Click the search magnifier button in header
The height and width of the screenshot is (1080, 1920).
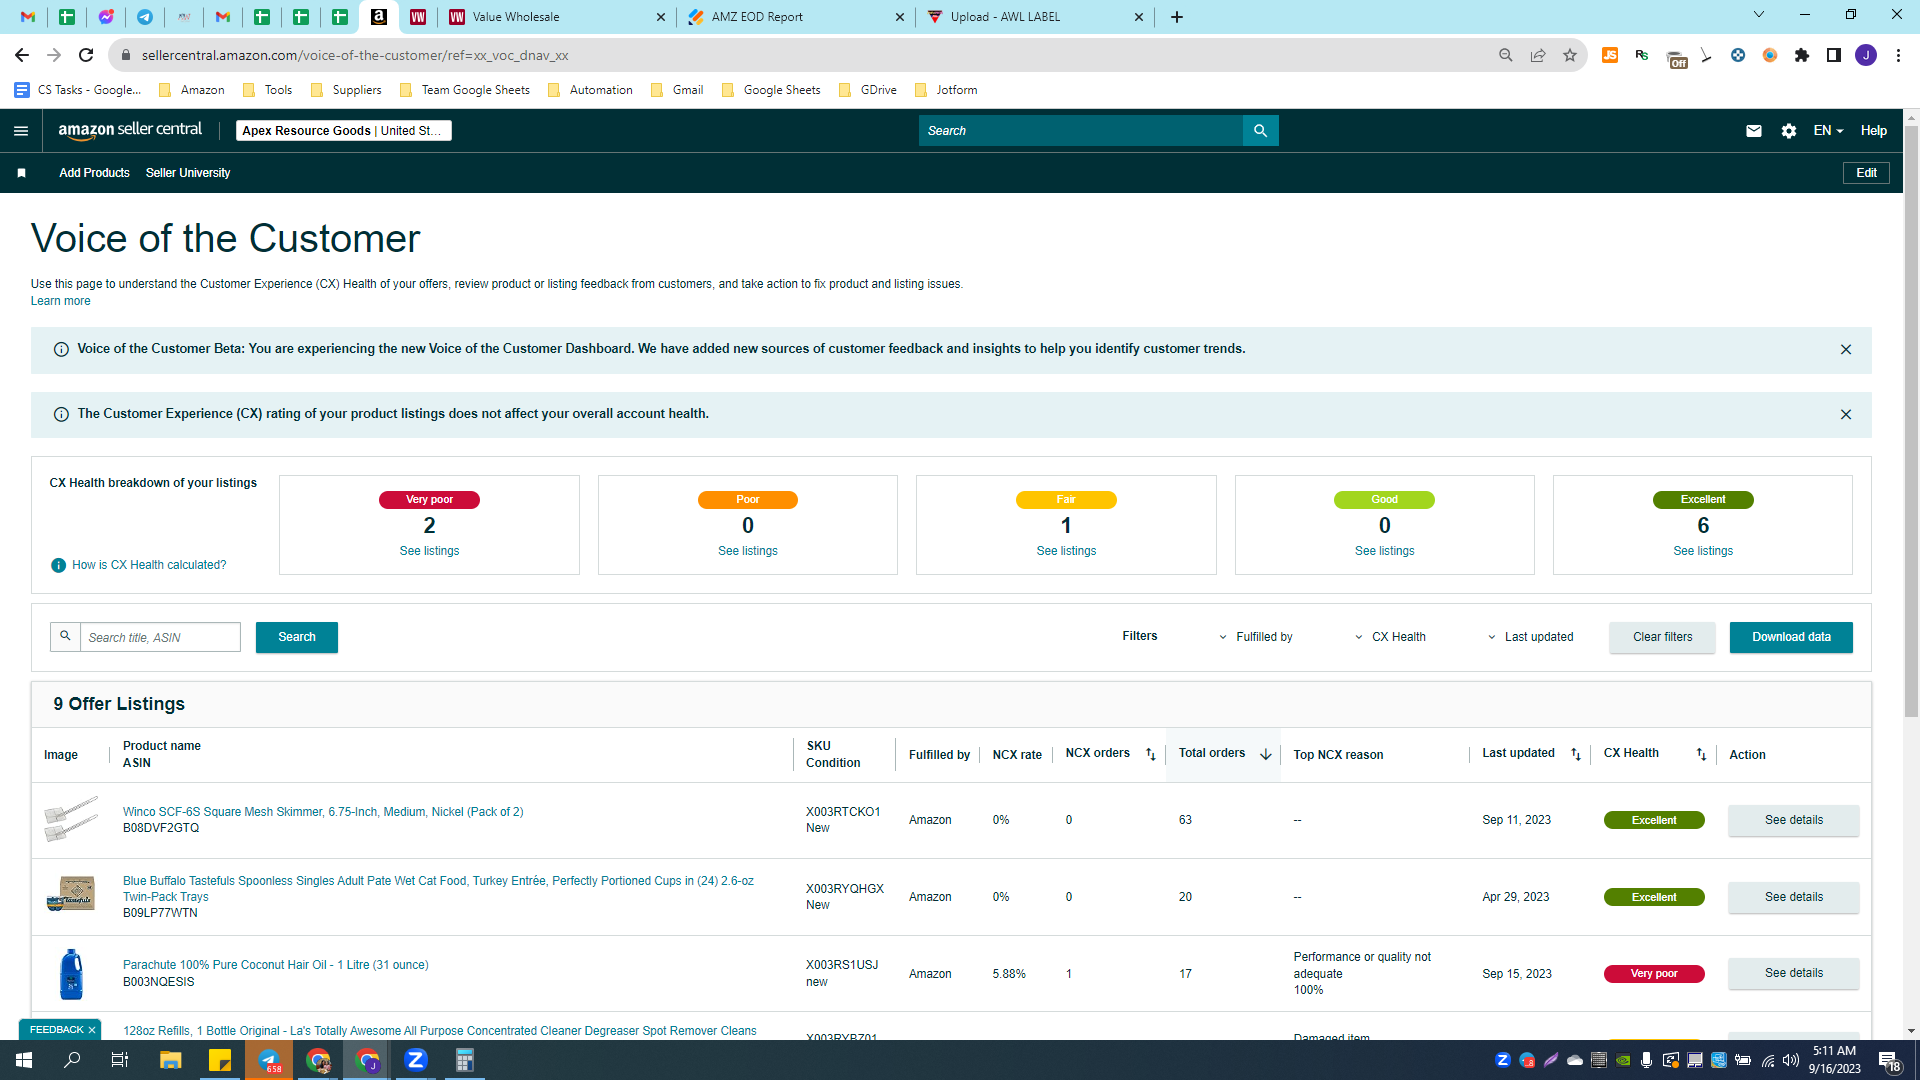(x=1260, y=131)
